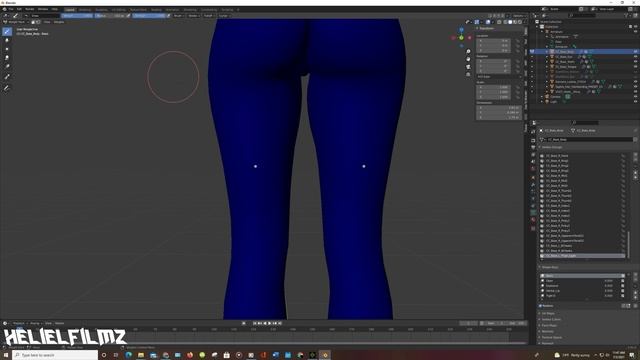Select the Basis shape key row
Viewport: 640px width, 360px height.
(x=582, y=276)
